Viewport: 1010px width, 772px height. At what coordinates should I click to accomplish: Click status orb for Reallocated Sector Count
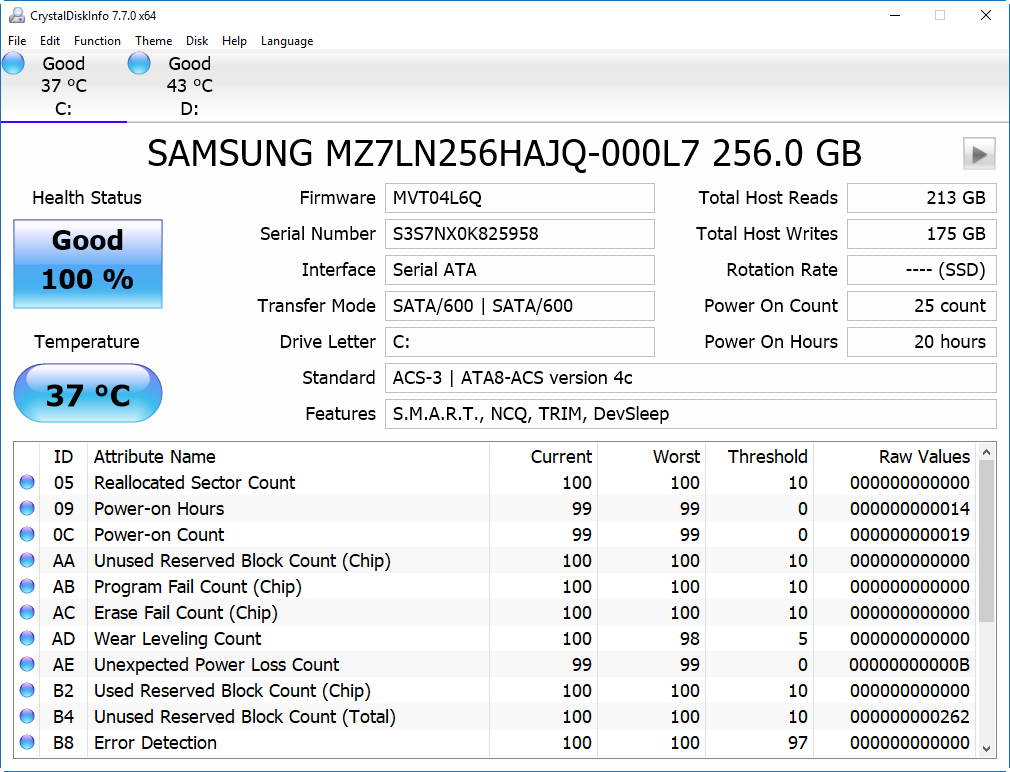coord(27,482)
